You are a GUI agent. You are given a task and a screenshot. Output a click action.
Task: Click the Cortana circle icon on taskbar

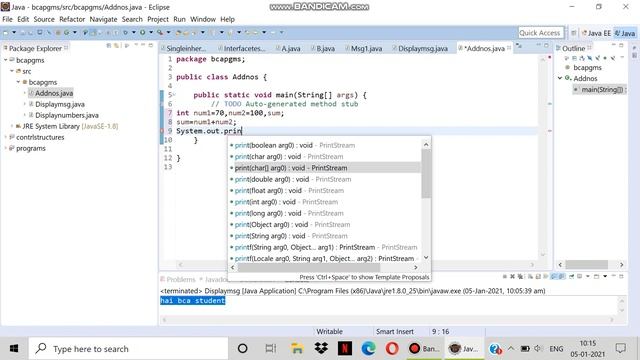(x=242, y=349)
